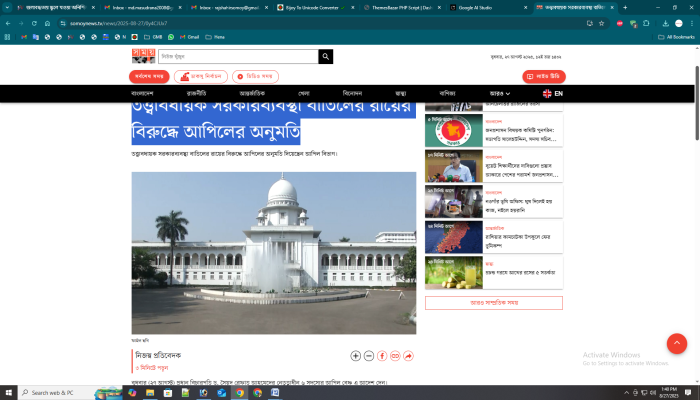Open the Politics (রাজনীতি) menu item
Viewport: 700px width, 400px height.
click(196, 93)
